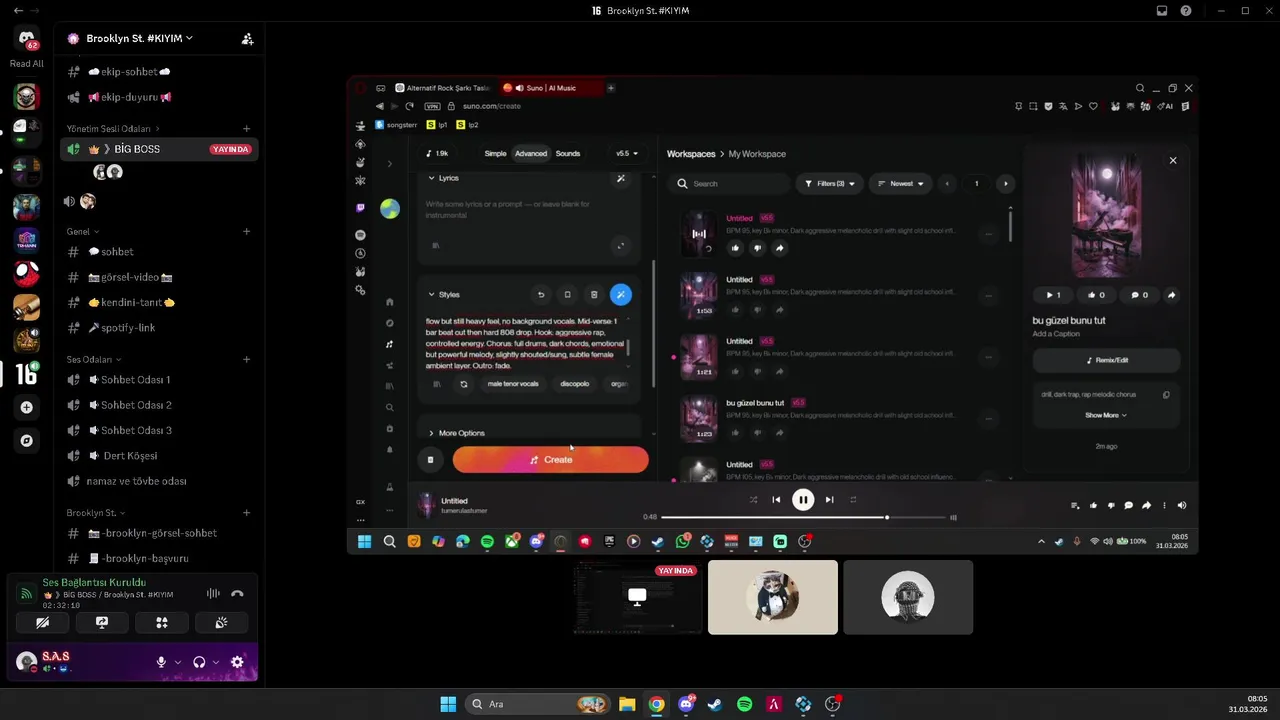Screen dimensions: 1280x720
Task: Add male tenor vocals style tag
Action: 513,384
